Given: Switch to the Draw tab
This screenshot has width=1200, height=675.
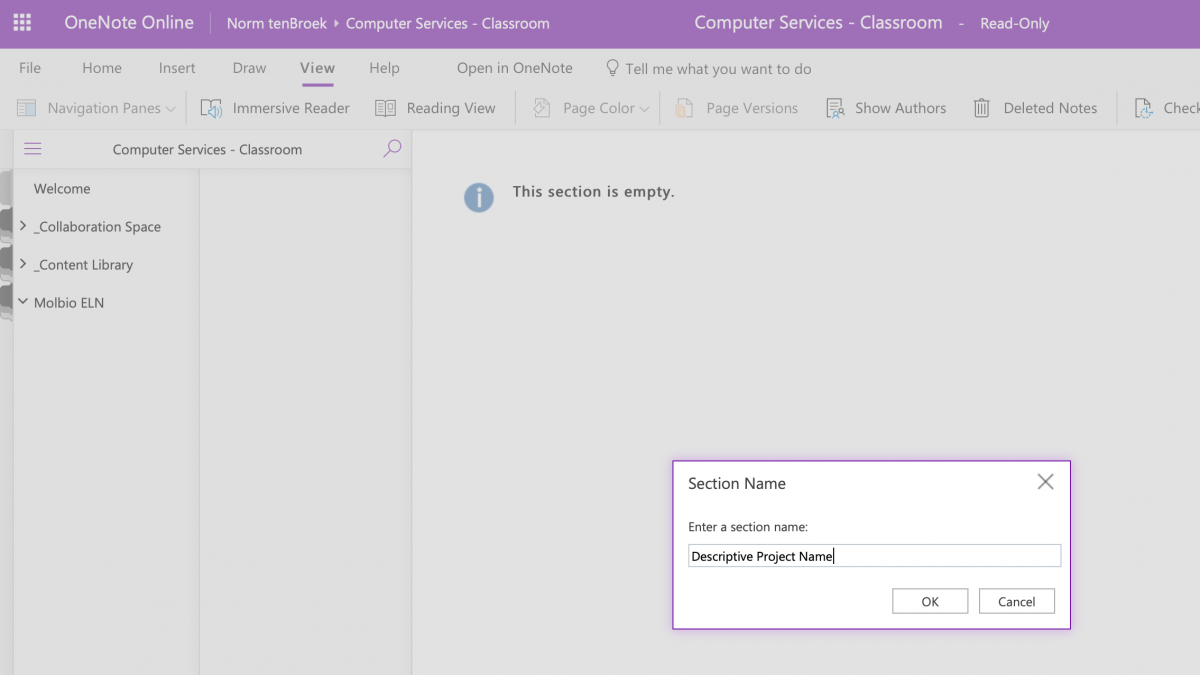Looking at the screenshot, I should (x=249, y=68).
